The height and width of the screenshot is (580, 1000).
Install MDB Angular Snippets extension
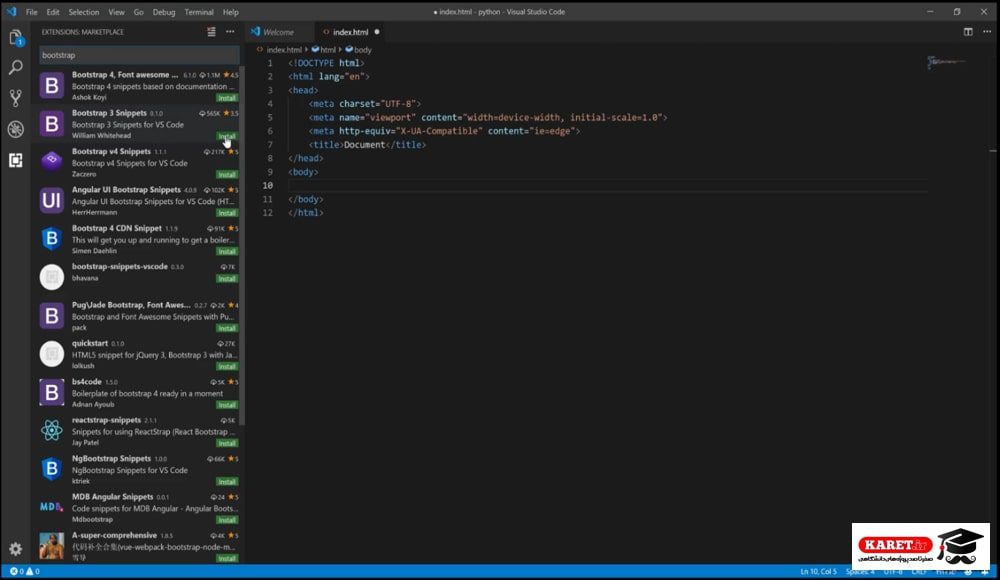[x=227, y=519]
